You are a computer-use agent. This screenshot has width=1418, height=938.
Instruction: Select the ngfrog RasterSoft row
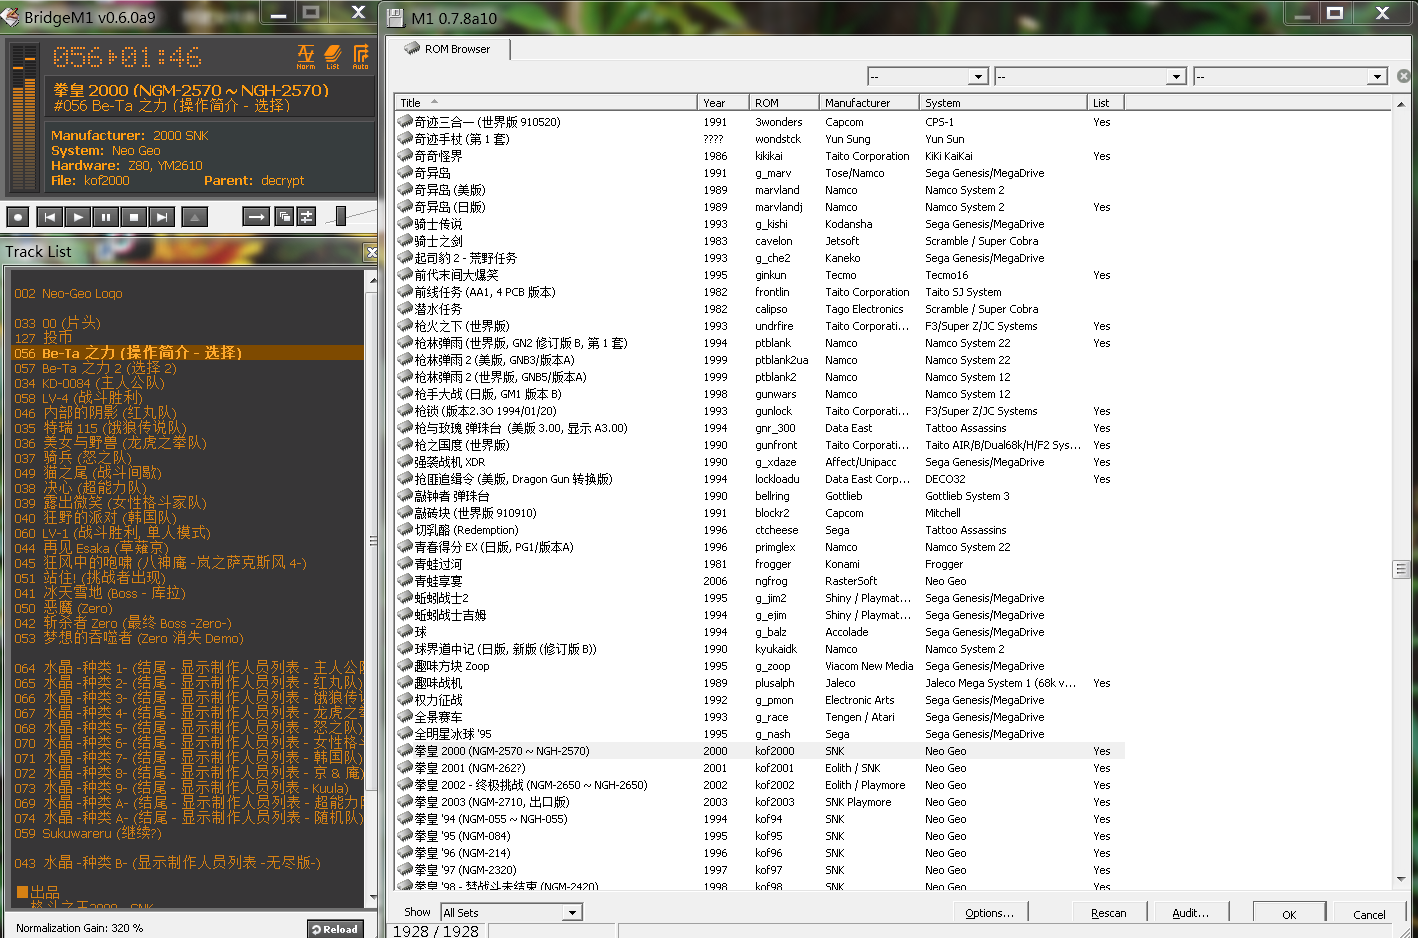tap(760, 581)
